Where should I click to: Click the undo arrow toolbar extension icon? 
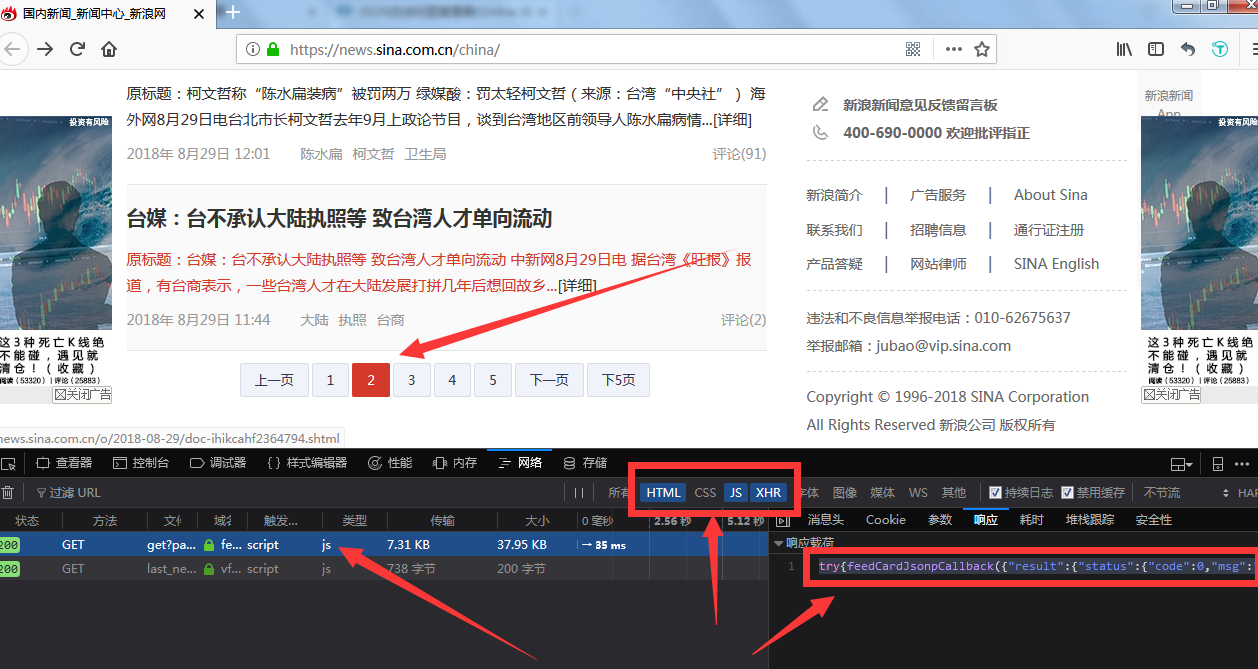pyautogui.click(x=1188, y=49)
